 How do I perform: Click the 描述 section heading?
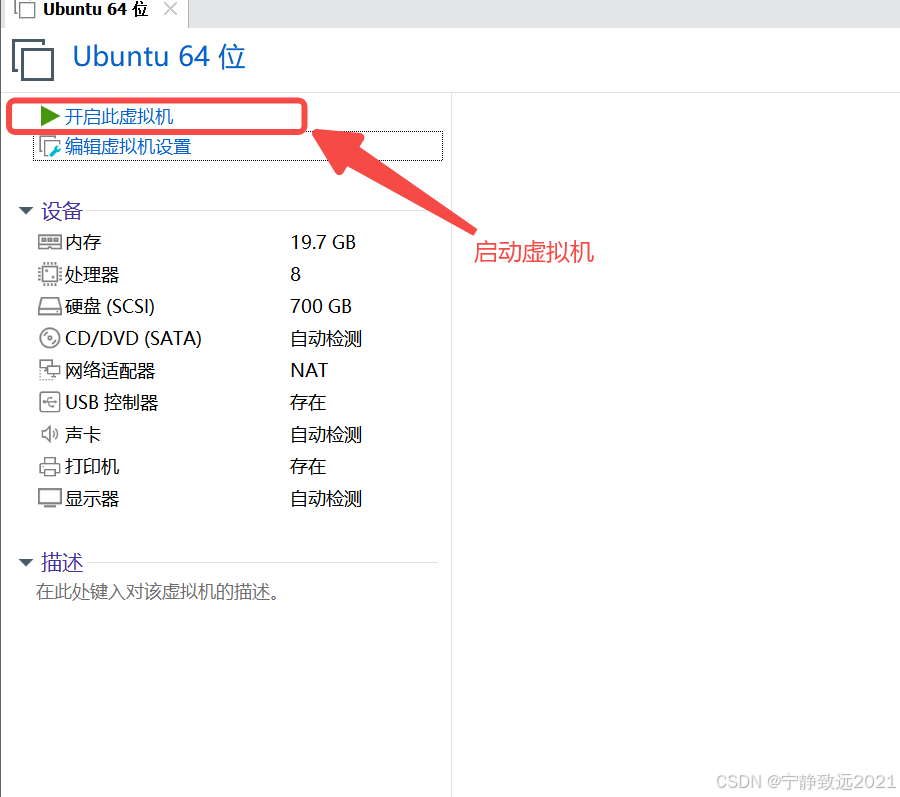62,562
